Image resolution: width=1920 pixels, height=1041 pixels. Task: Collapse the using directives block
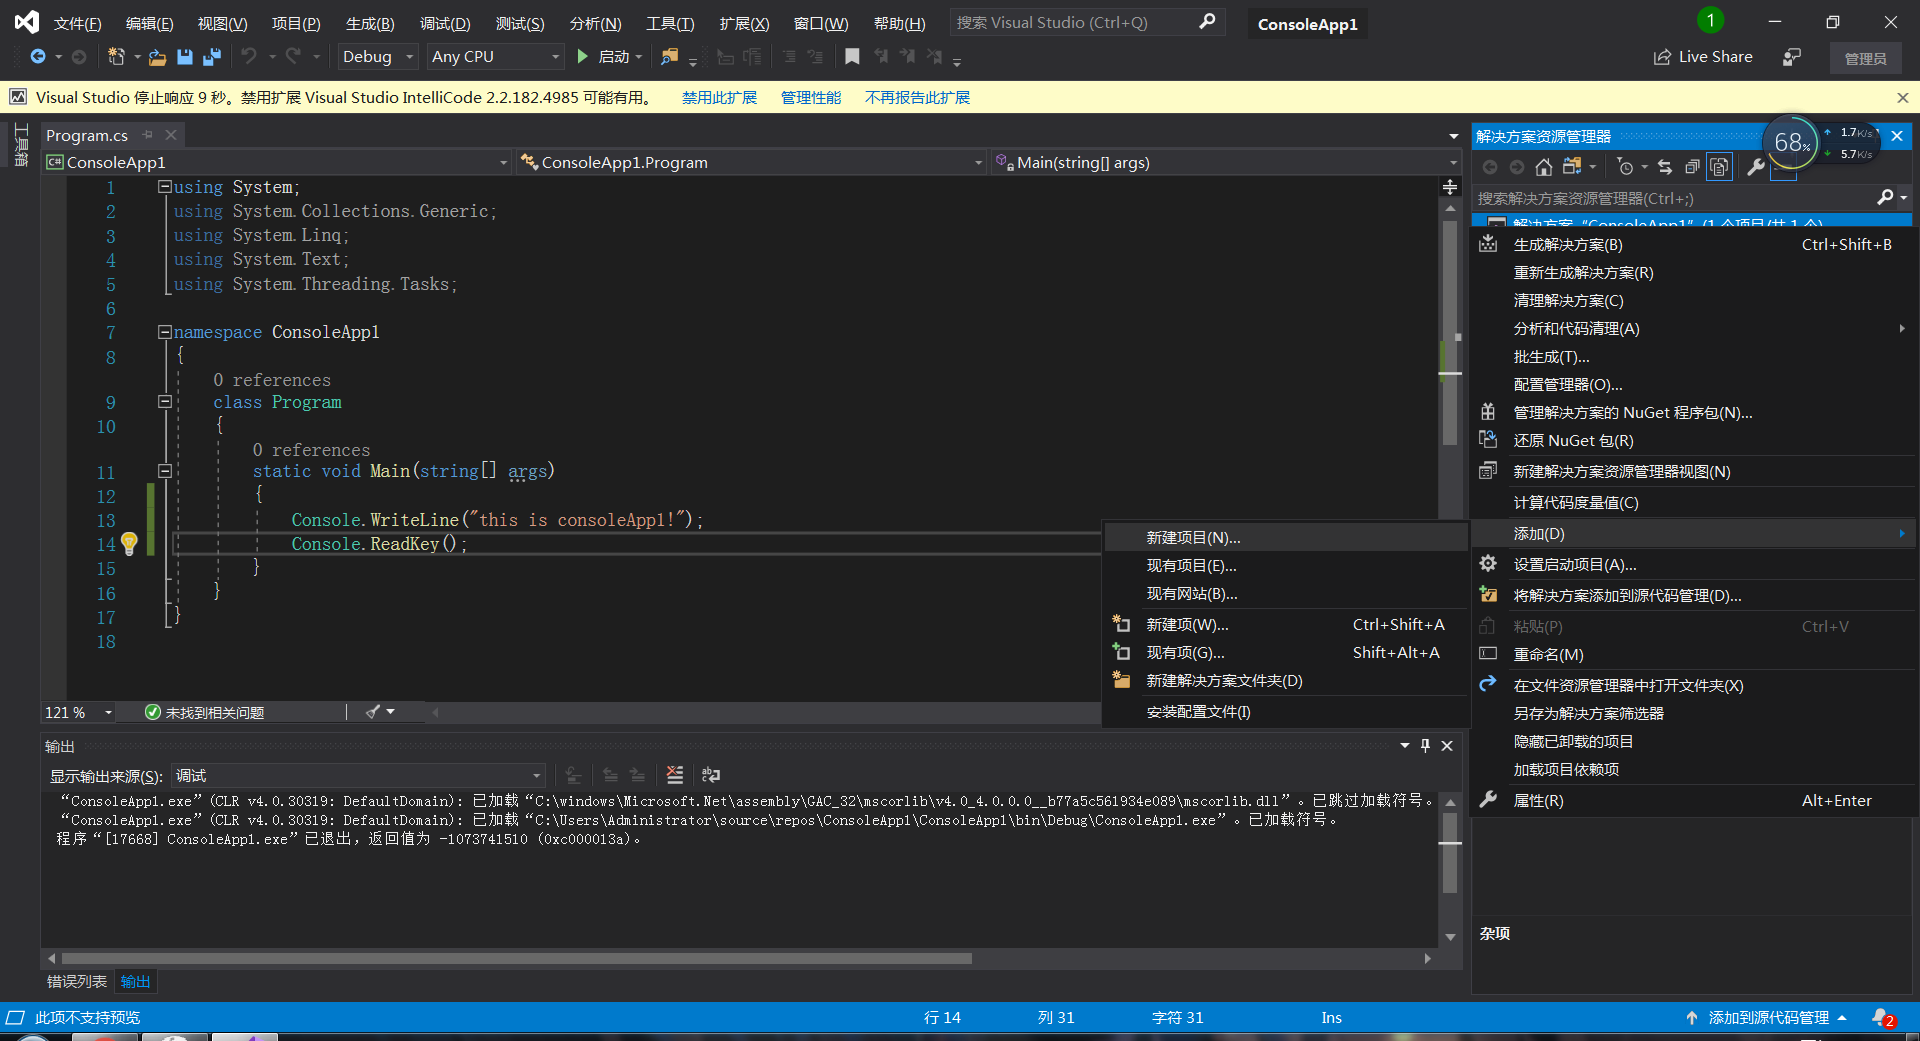[164, 187]
